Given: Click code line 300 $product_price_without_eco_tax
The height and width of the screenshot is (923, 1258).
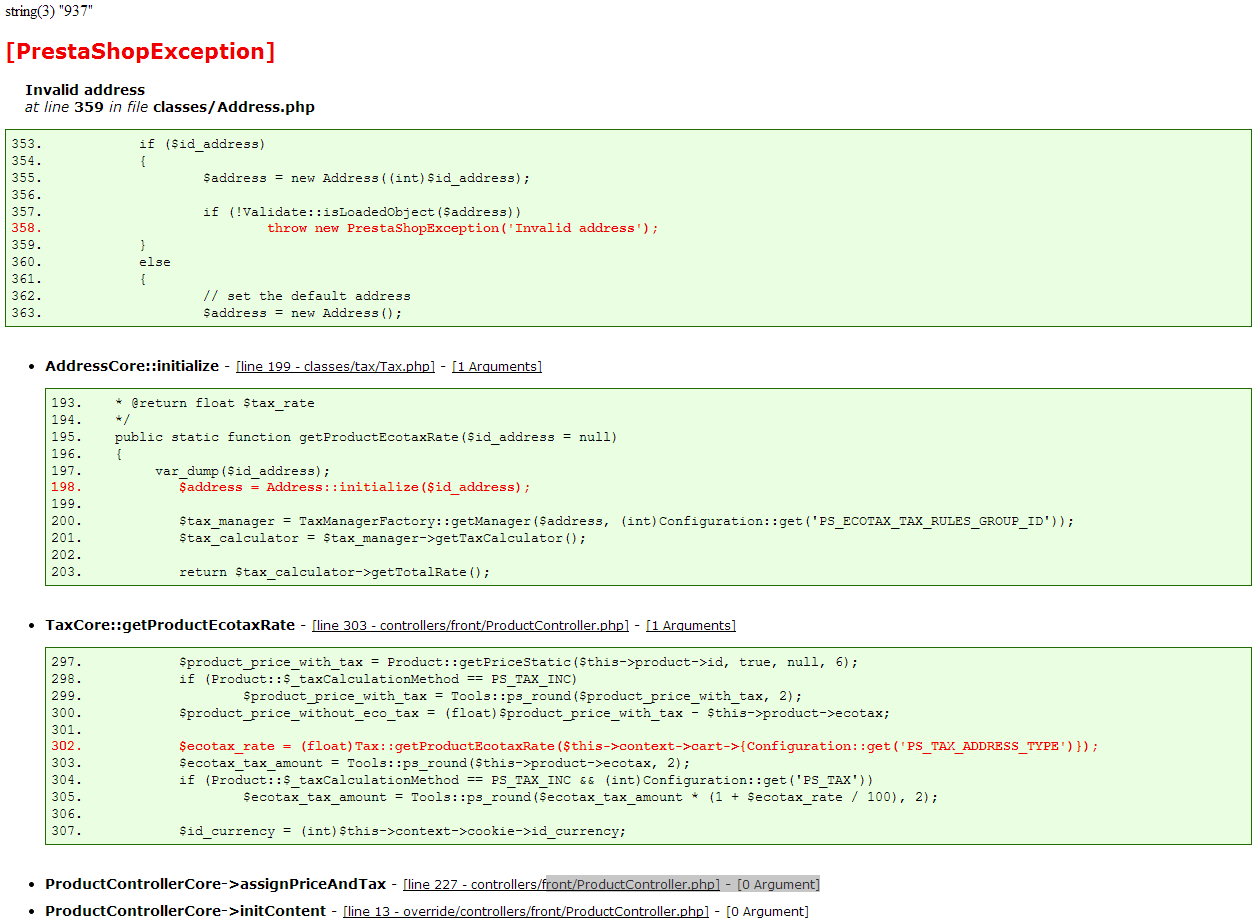Looking at the screenshot, I should point(534,713).
